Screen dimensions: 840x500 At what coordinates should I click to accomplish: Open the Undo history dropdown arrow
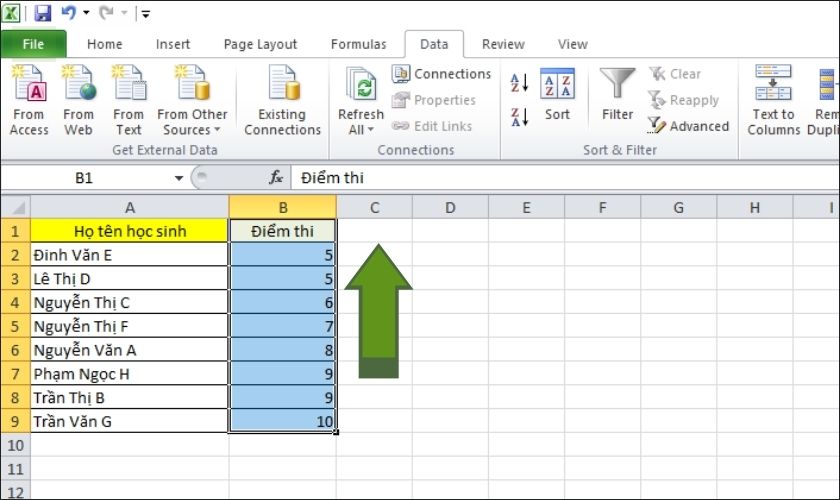[x=86, y=13]
